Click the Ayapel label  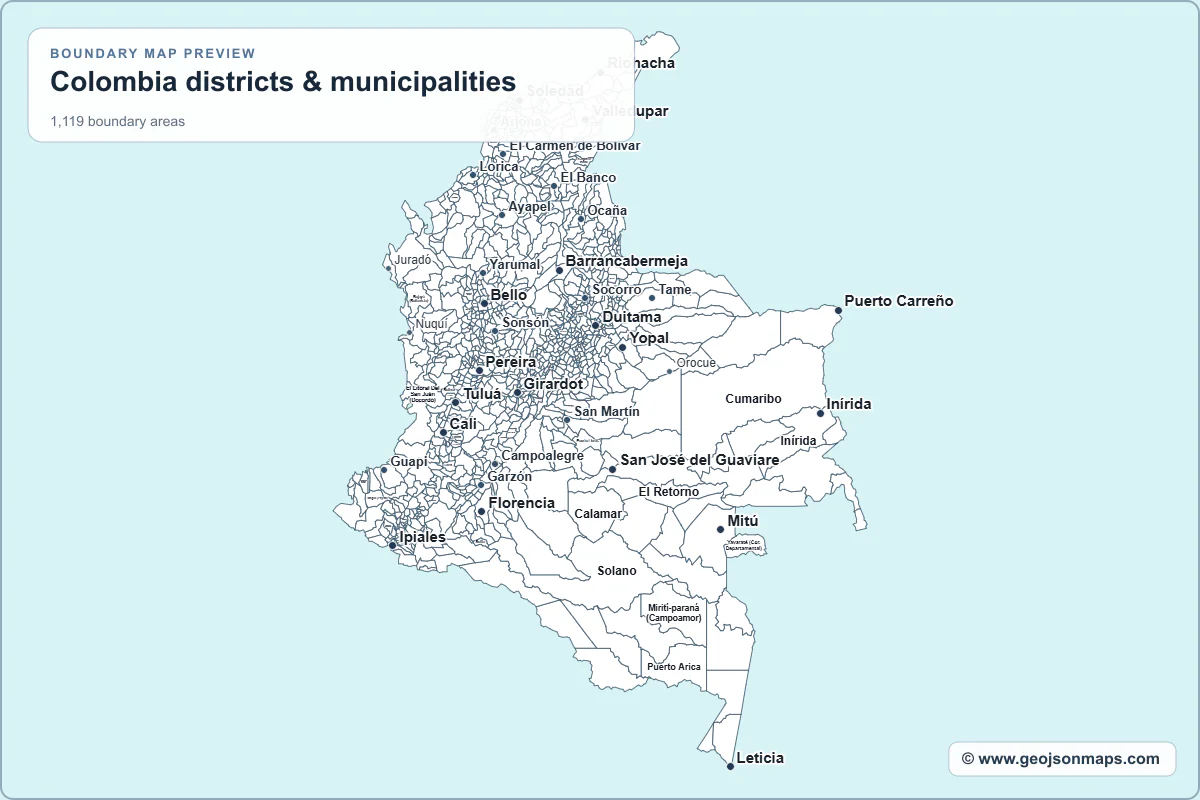tap(529, 207)
